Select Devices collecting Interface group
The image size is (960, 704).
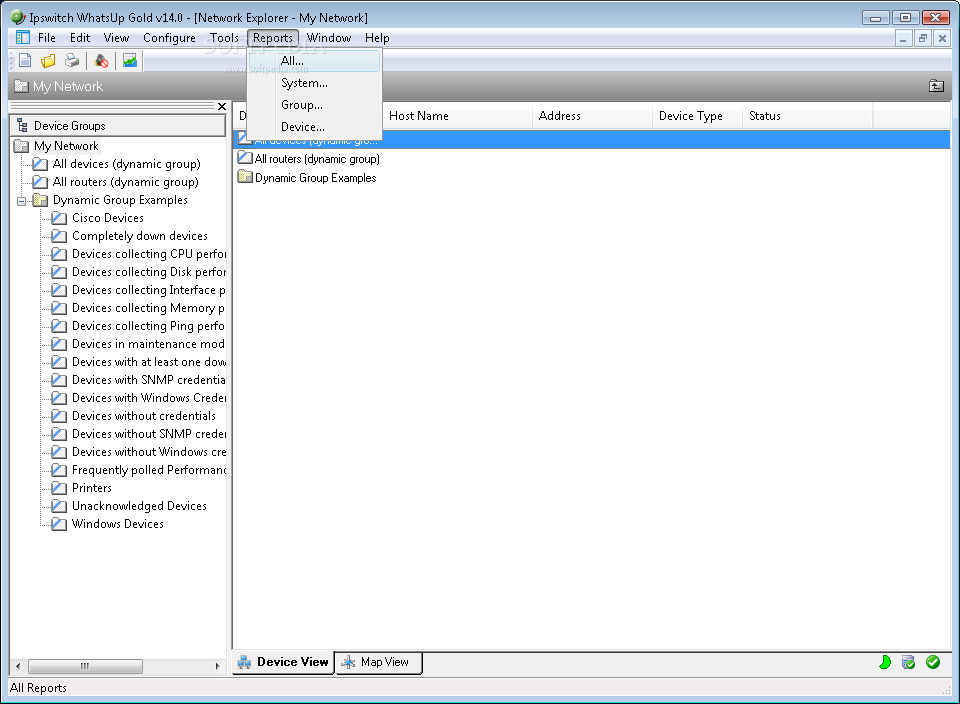pos(149,290)
